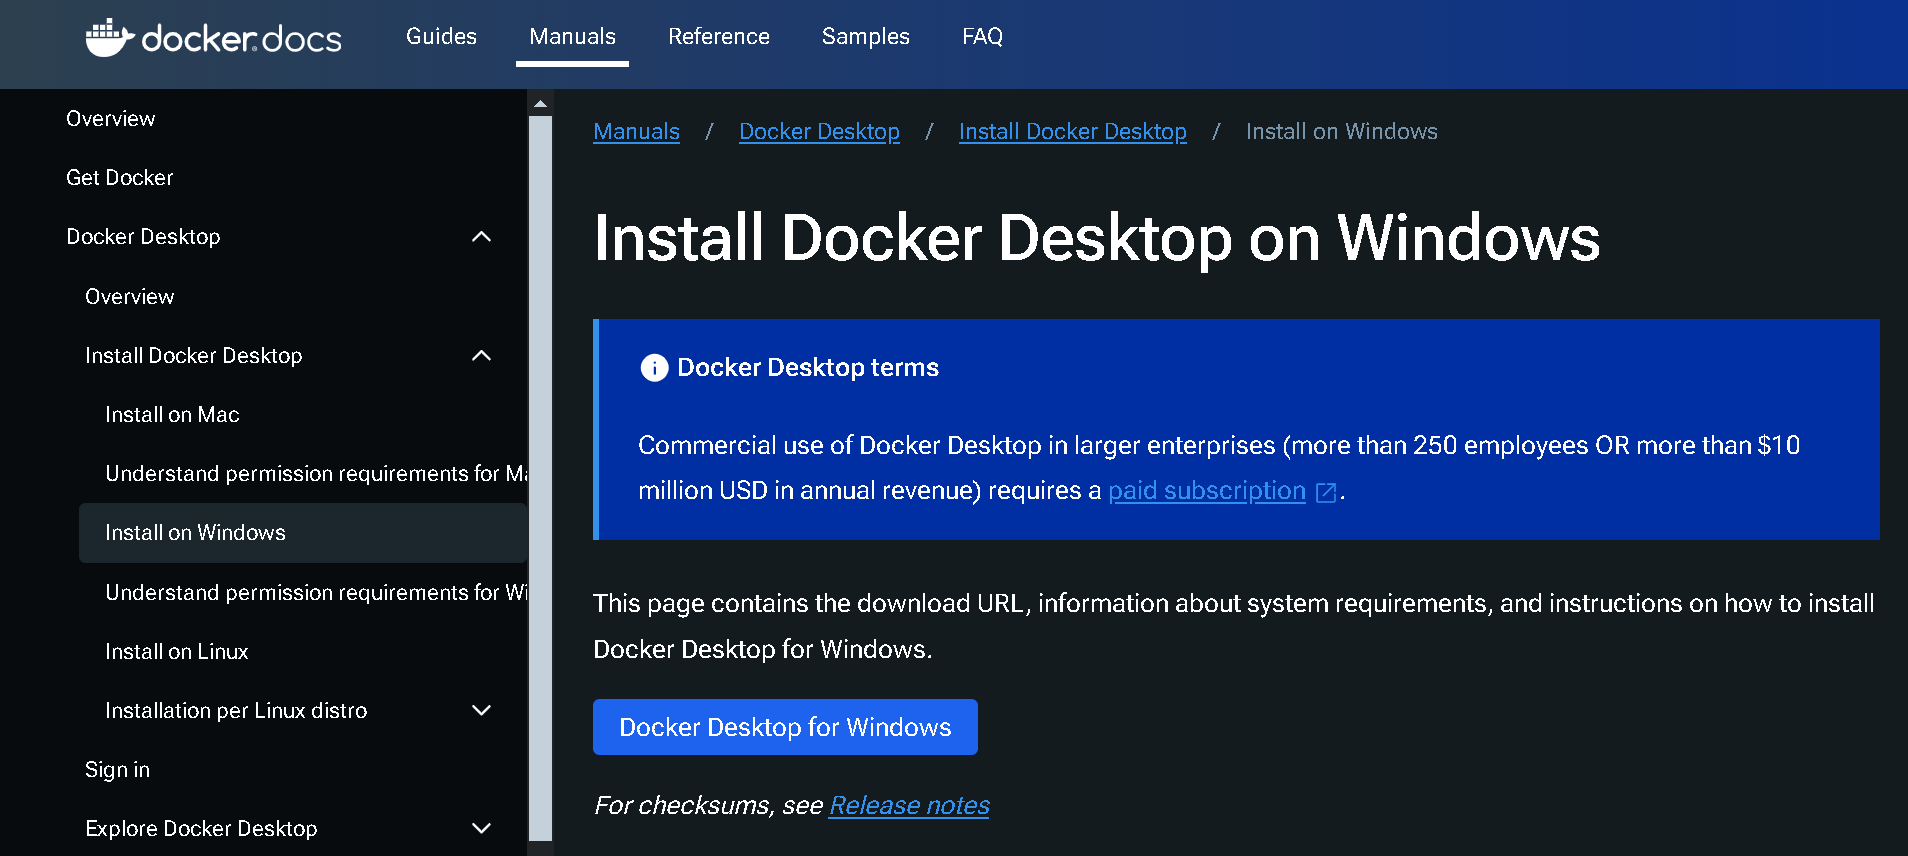Open the paid subscription link
Image resolution: width=1908 pixels, height=856 pixels.
(x=1207, y=490)
